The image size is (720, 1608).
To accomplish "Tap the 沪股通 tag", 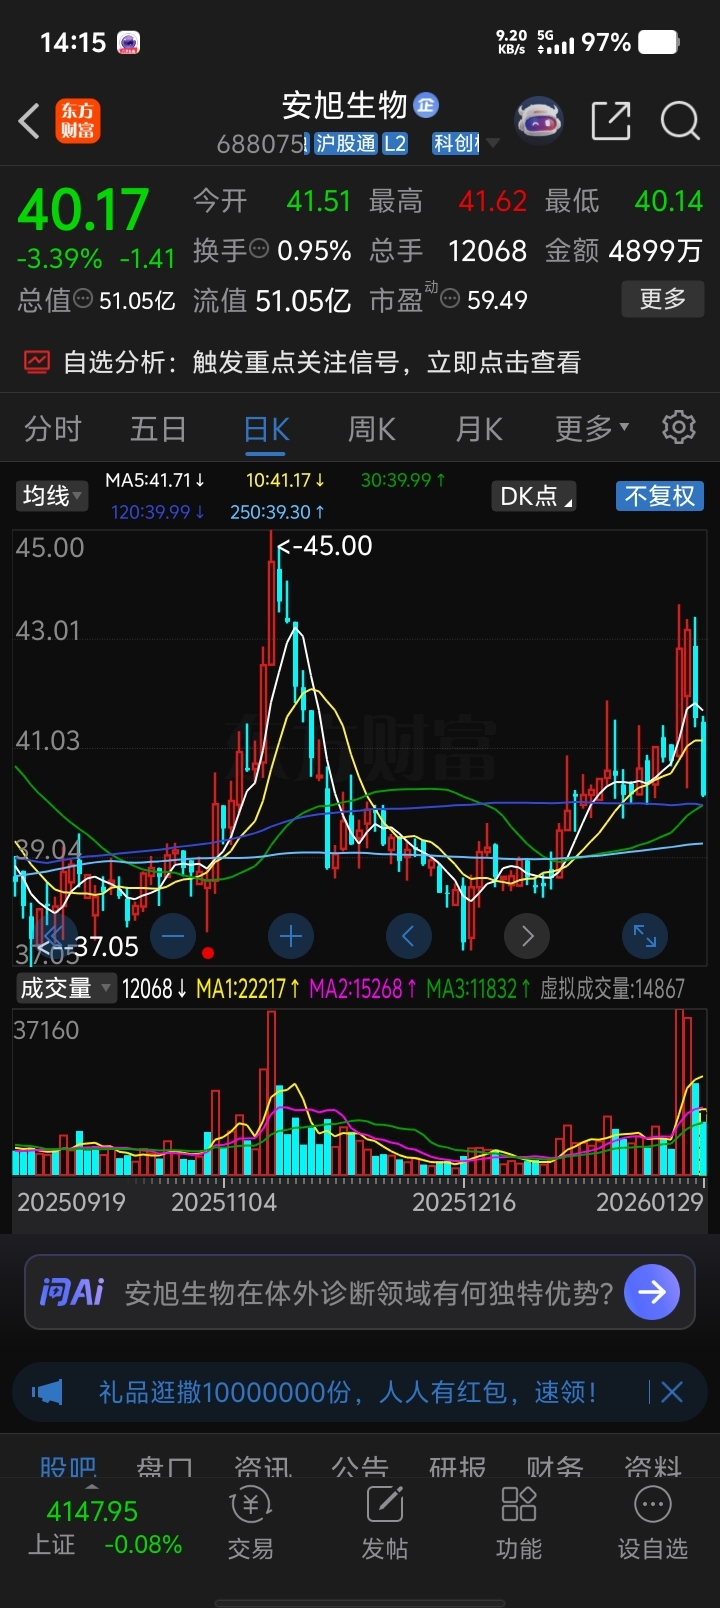I will pos(345,144).
